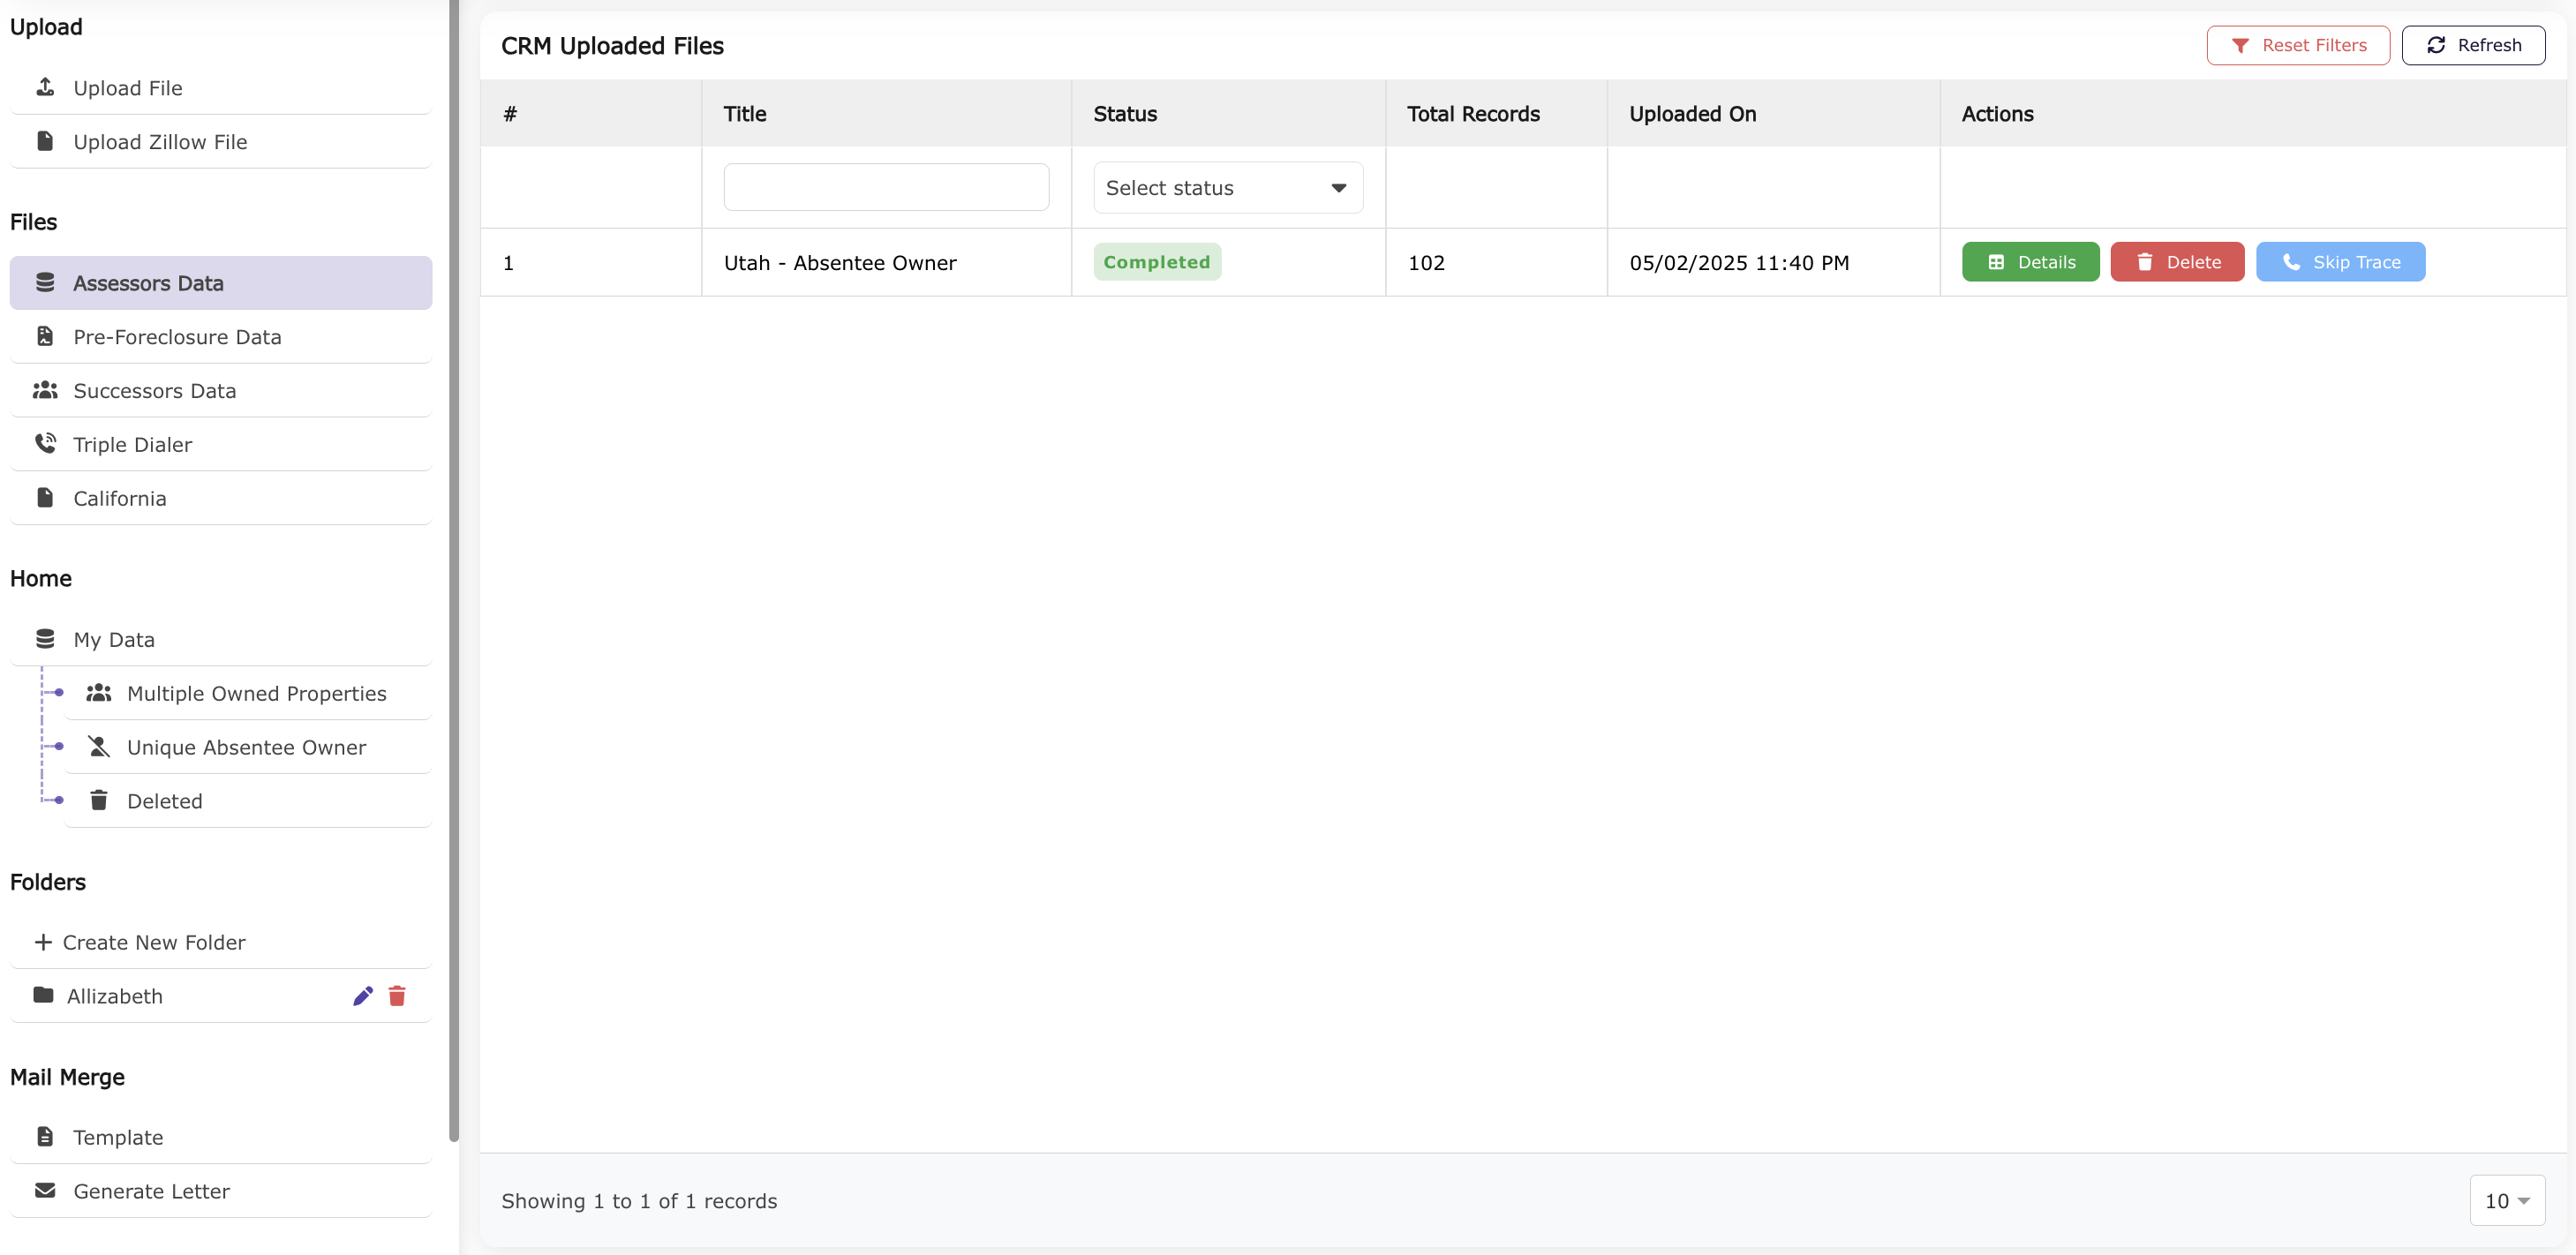Open the Unique Absentee Owner view

245,746
